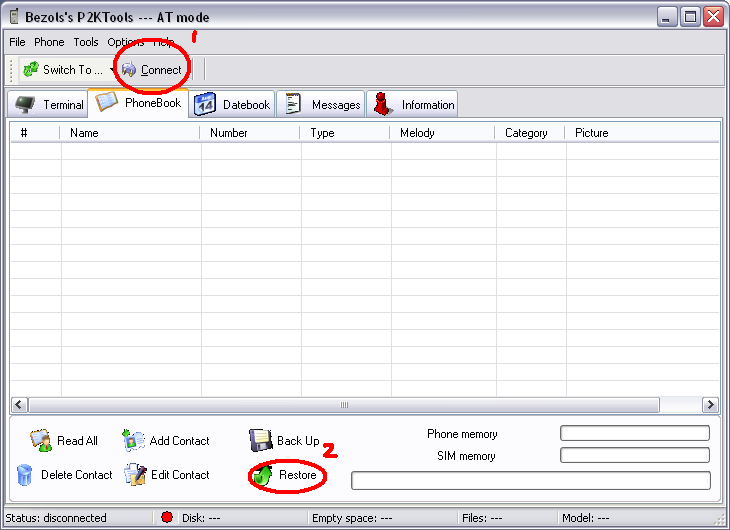Select the PhoneBook tab
Screen dimensions: 730x530
(x=138, y=102)
